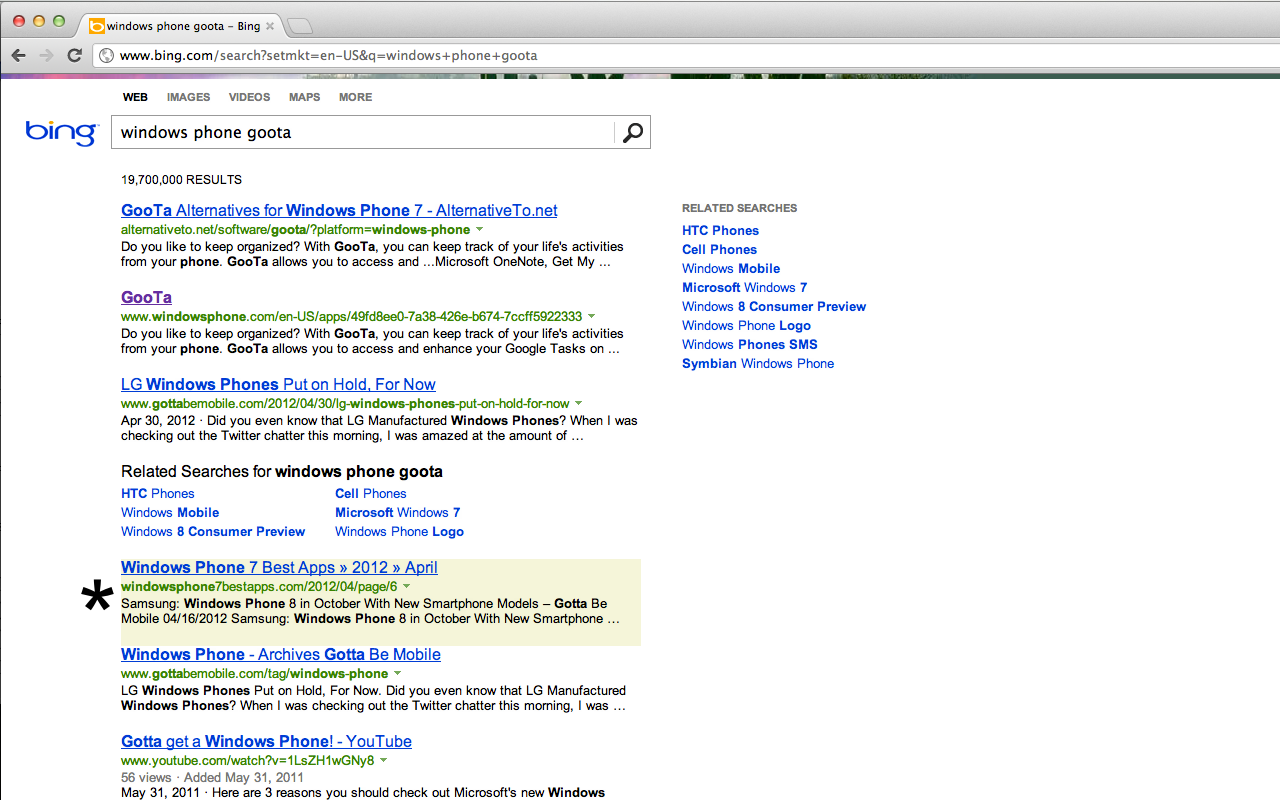The image size is (1280, 800).
Task: Expand the arrow beside the youtube.com URL
Action: click(x=383, y=761)
